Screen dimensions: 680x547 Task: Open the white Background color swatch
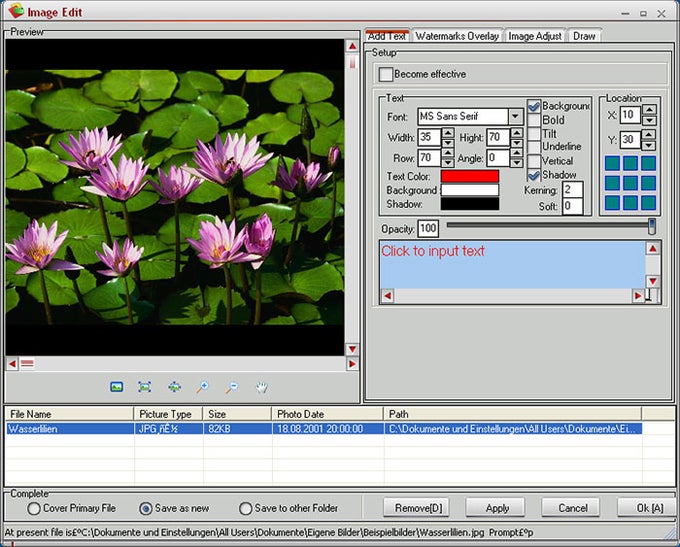pyautogui.click(x=470, y=190)
